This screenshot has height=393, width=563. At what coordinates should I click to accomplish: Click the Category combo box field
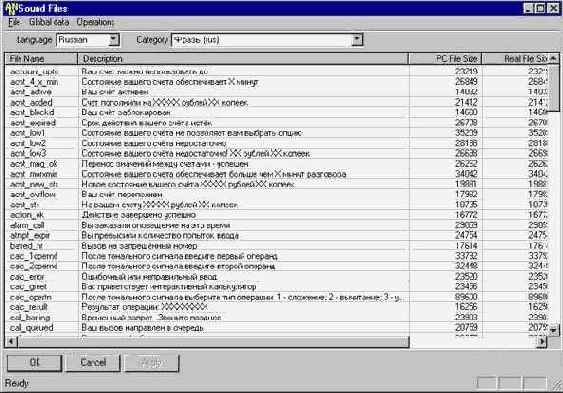tap(267, 39)
